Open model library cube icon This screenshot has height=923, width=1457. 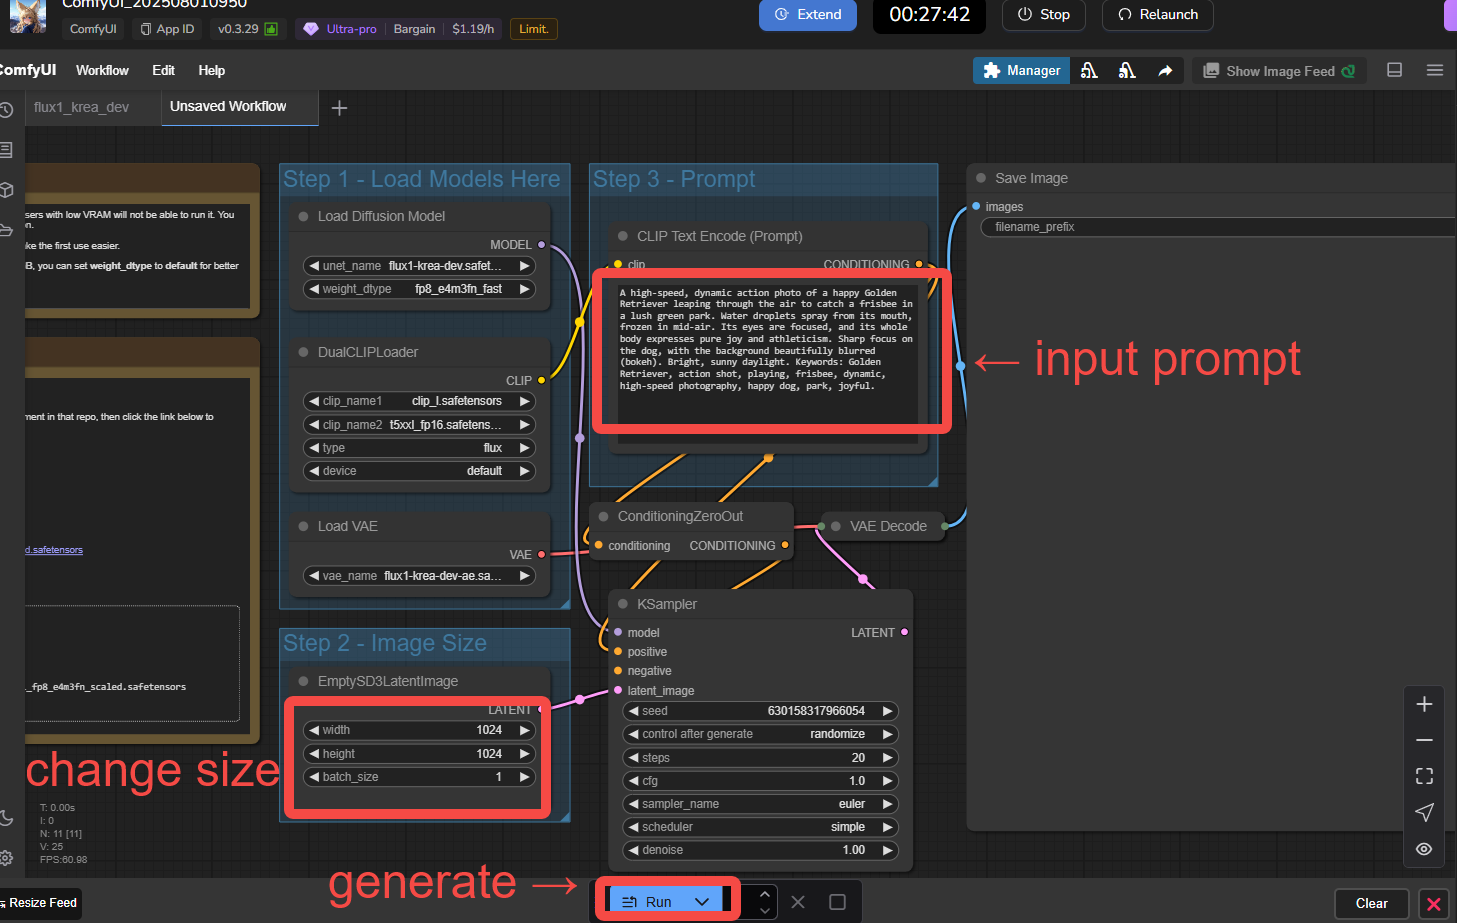pos(6,189)
